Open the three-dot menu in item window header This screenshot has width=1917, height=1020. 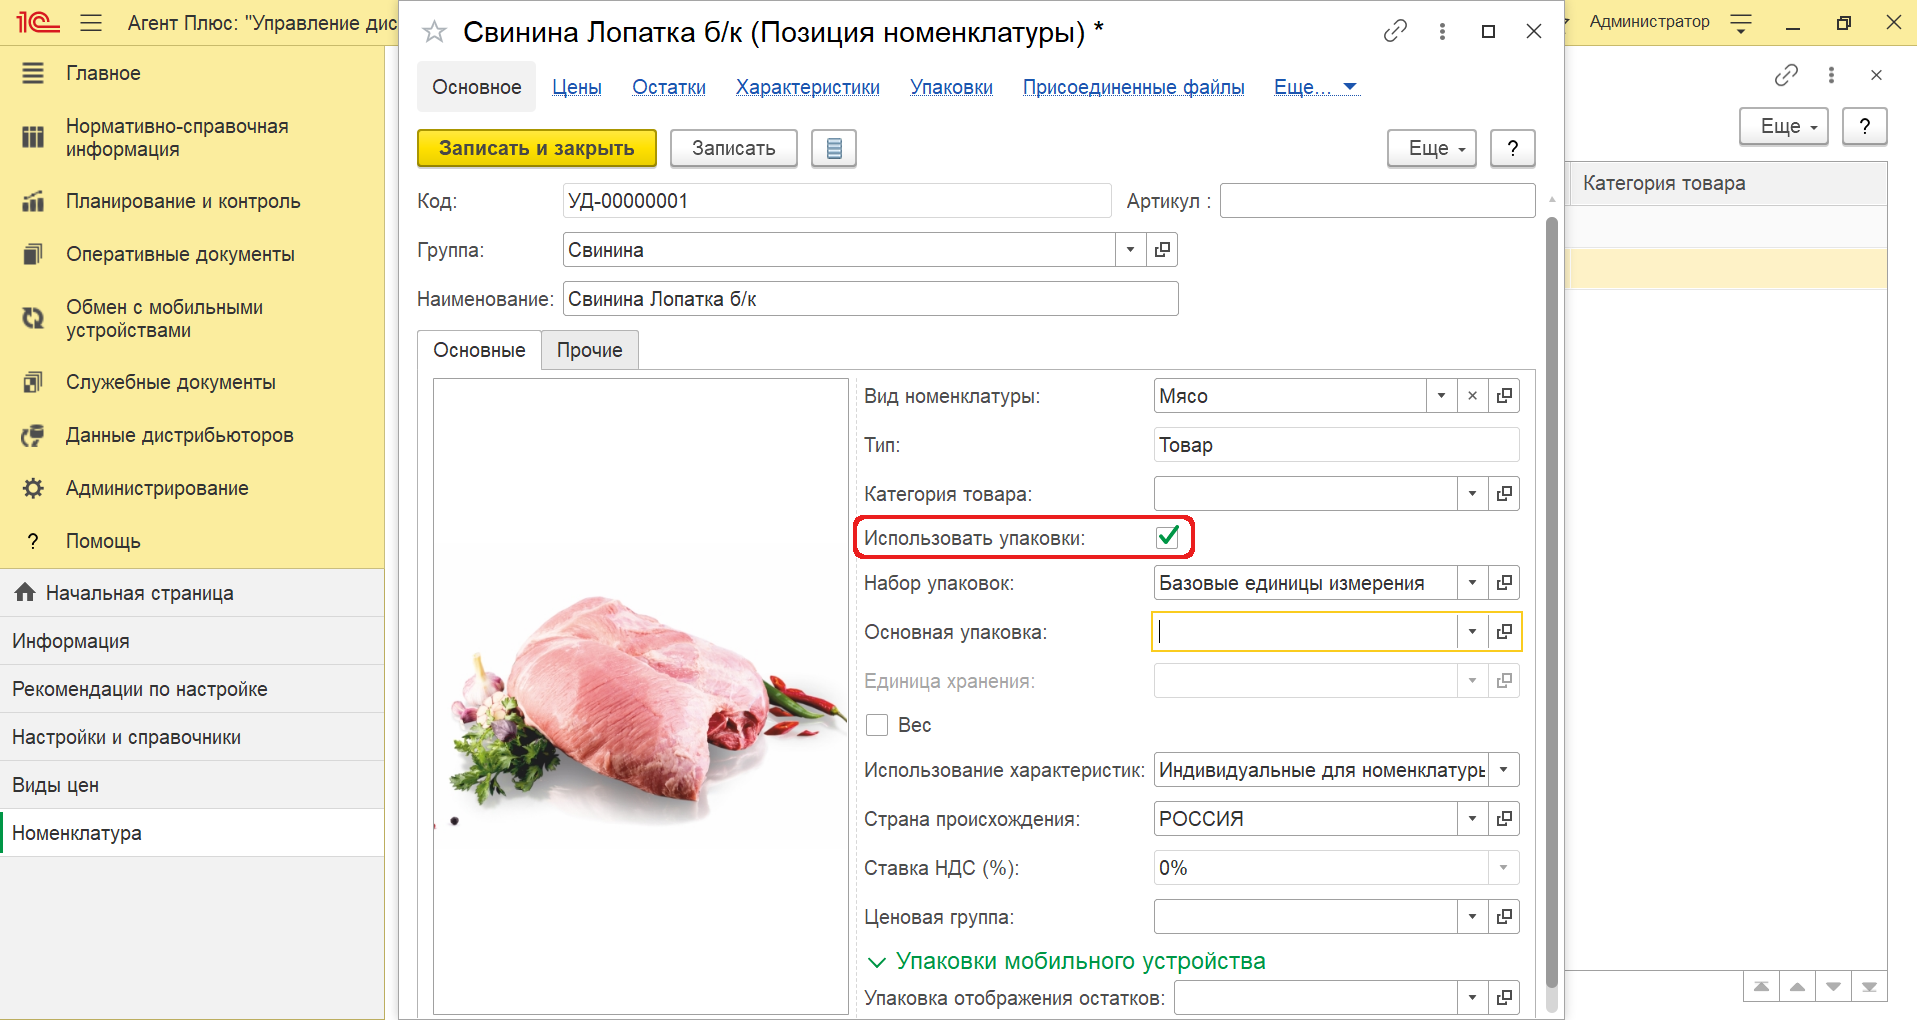(x=1442, y=31)
